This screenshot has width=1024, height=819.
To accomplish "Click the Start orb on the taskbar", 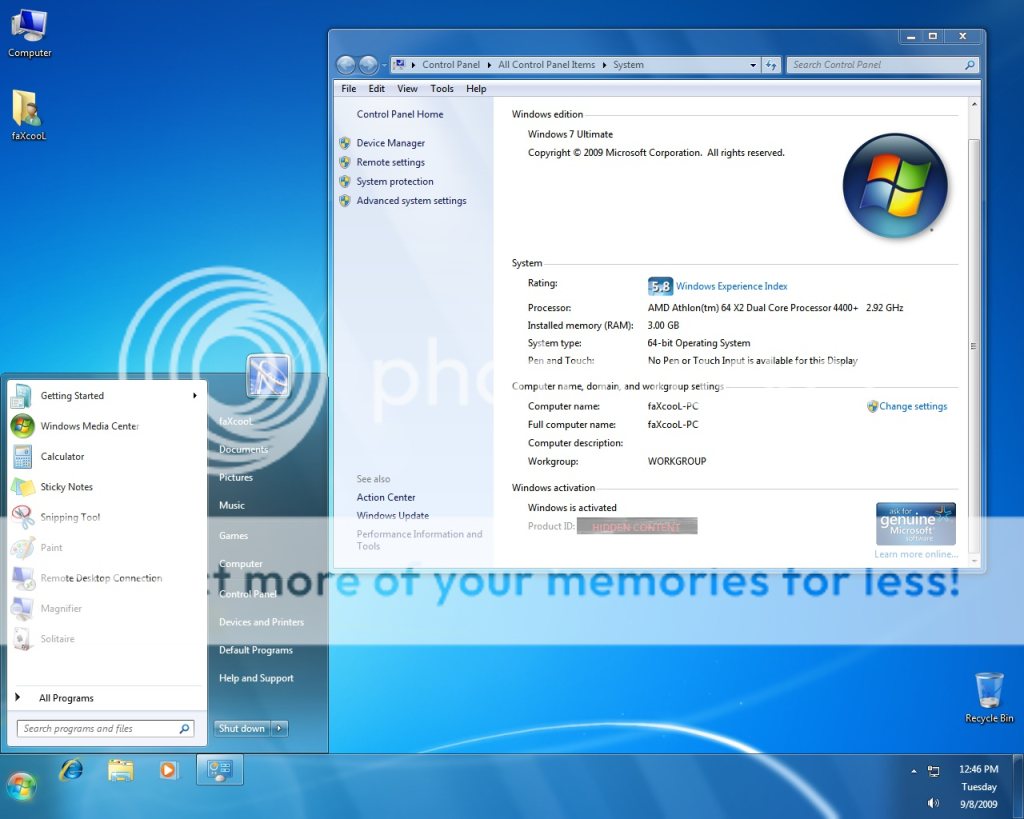I will click(21, 786).
